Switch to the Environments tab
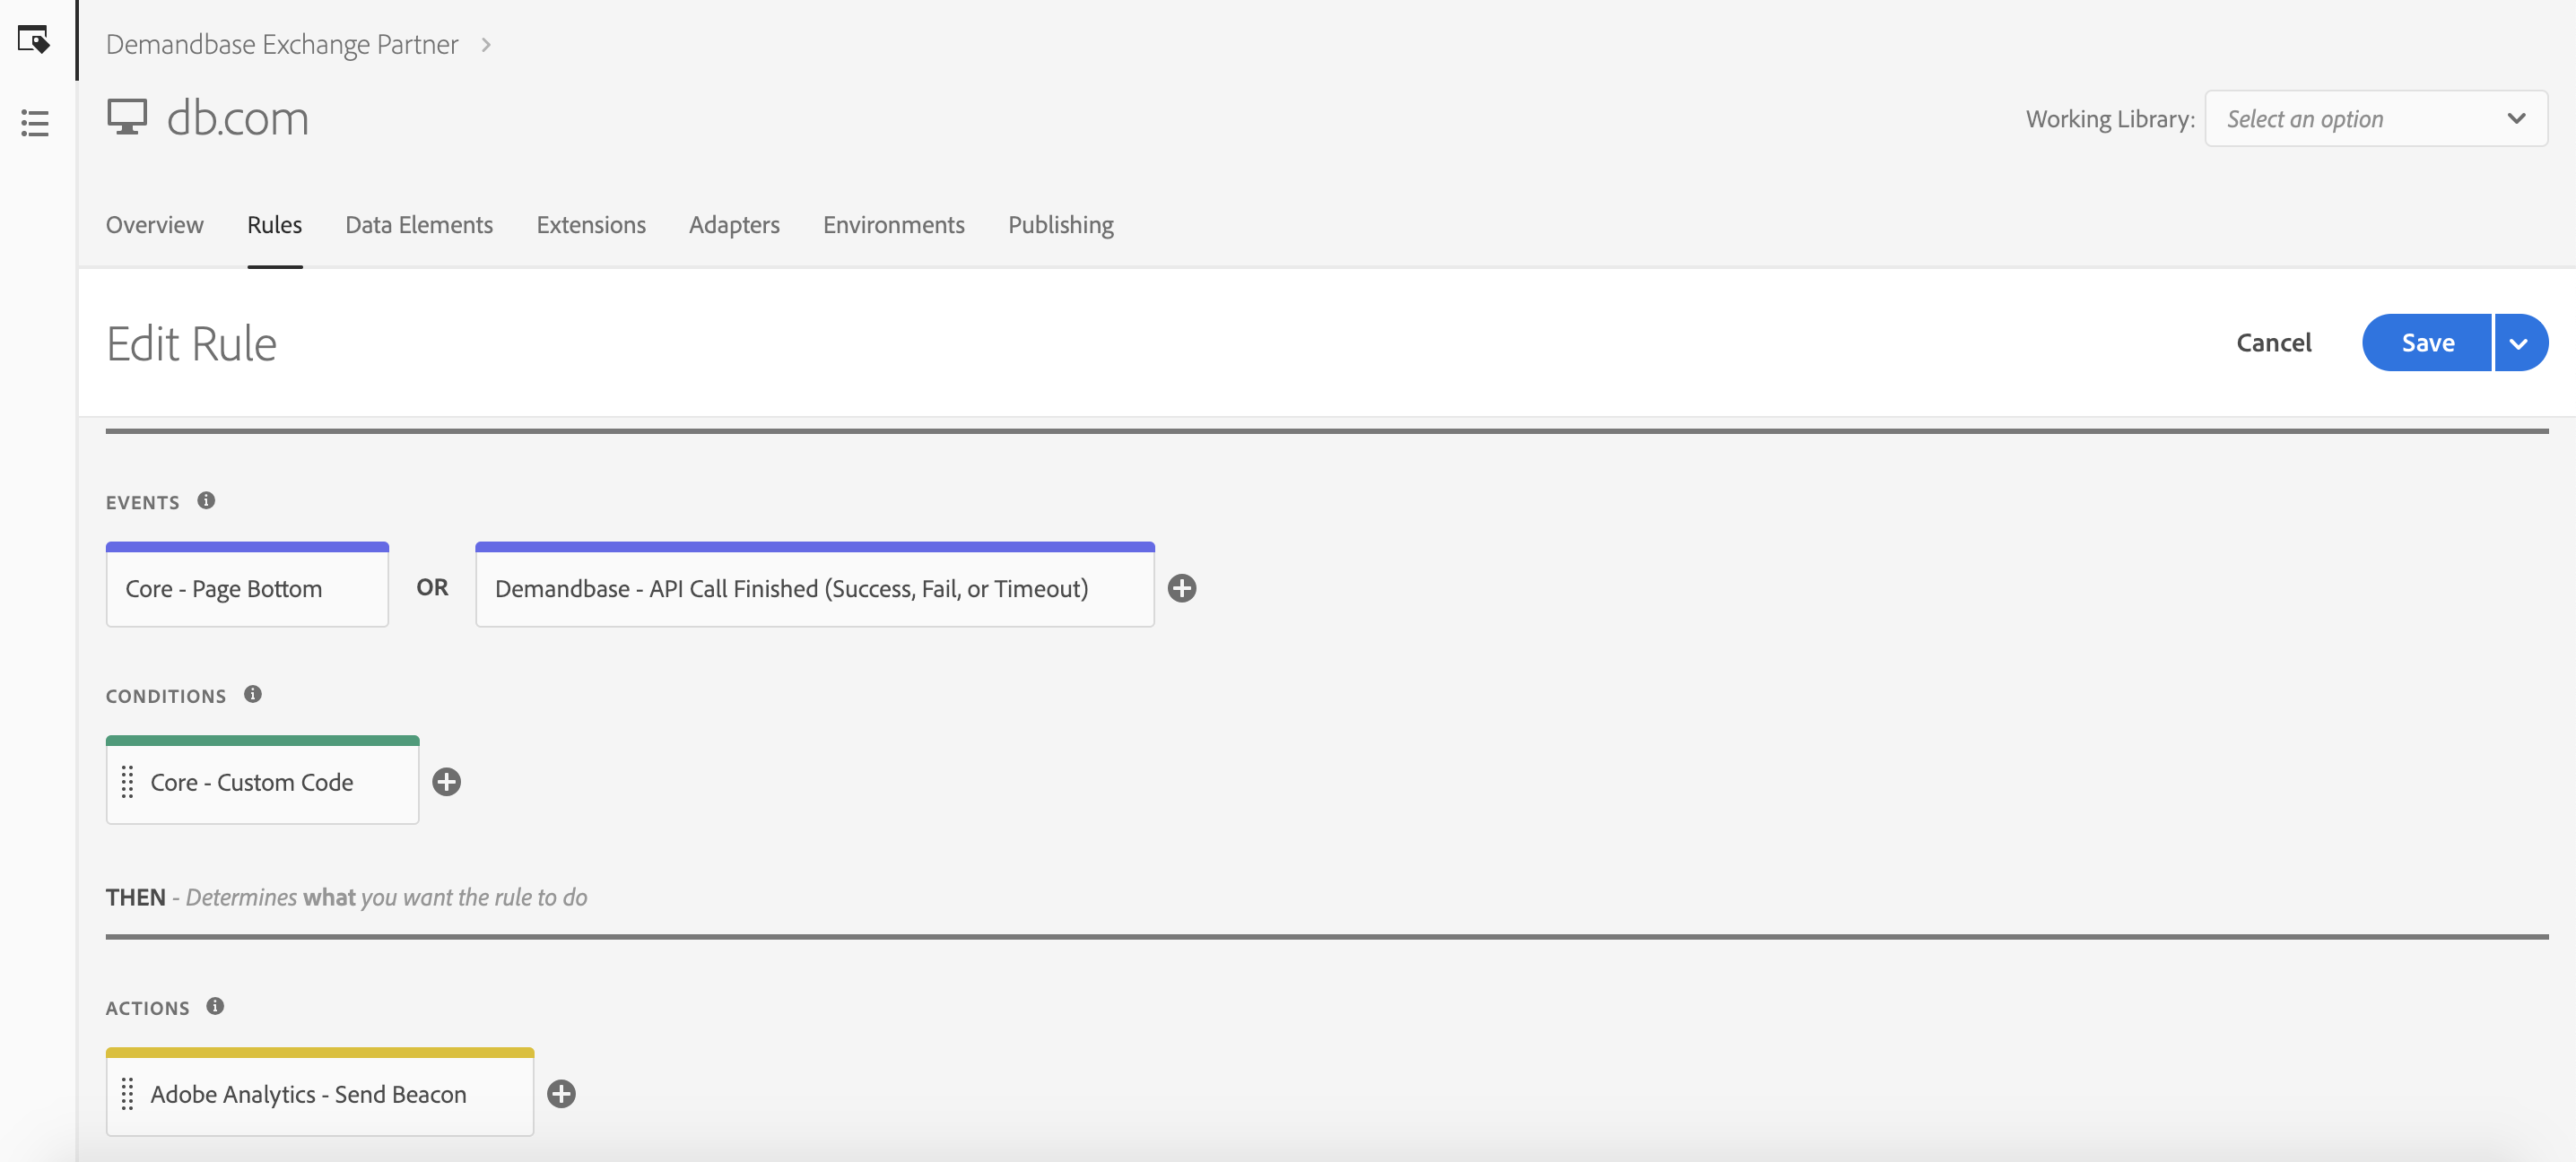The image size is (2576, 1162). 894,225
